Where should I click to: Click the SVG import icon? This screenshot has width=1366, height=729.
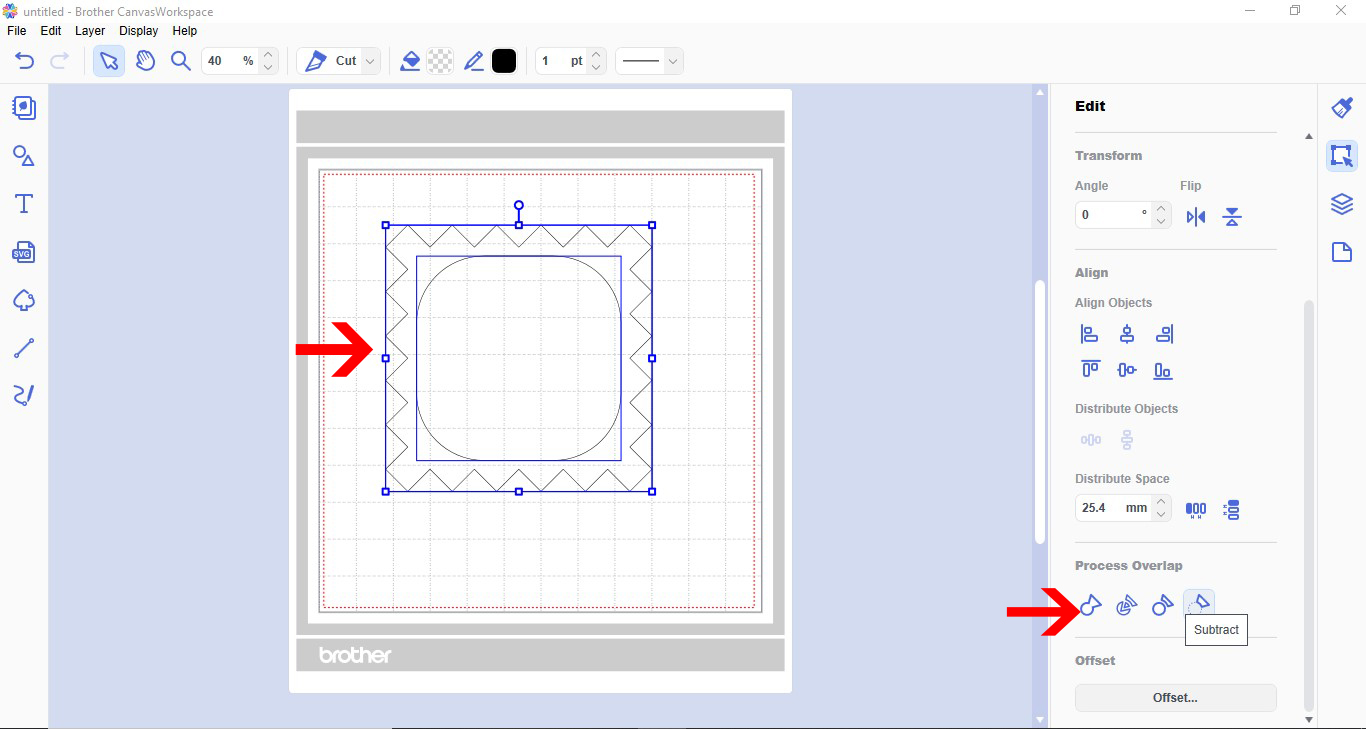click(24, 252)
